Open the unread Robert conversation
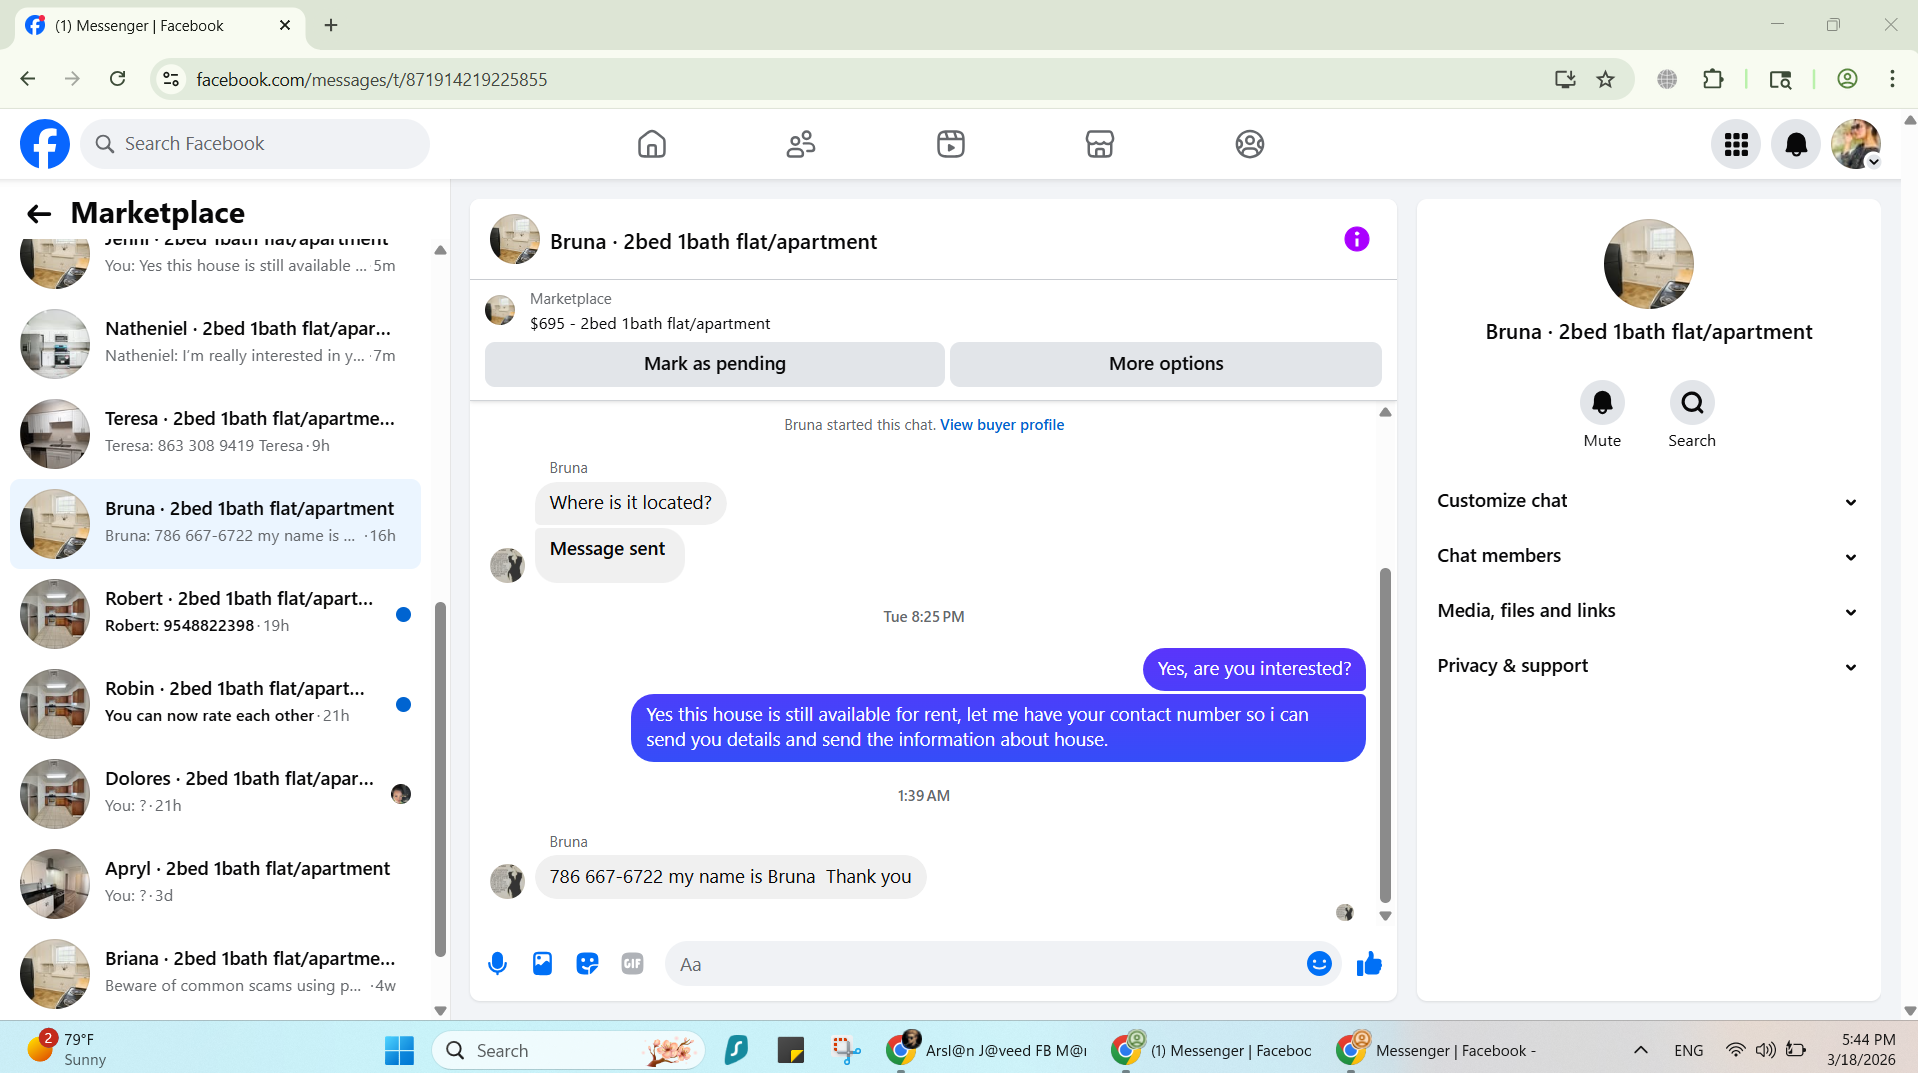 (215, 613)
